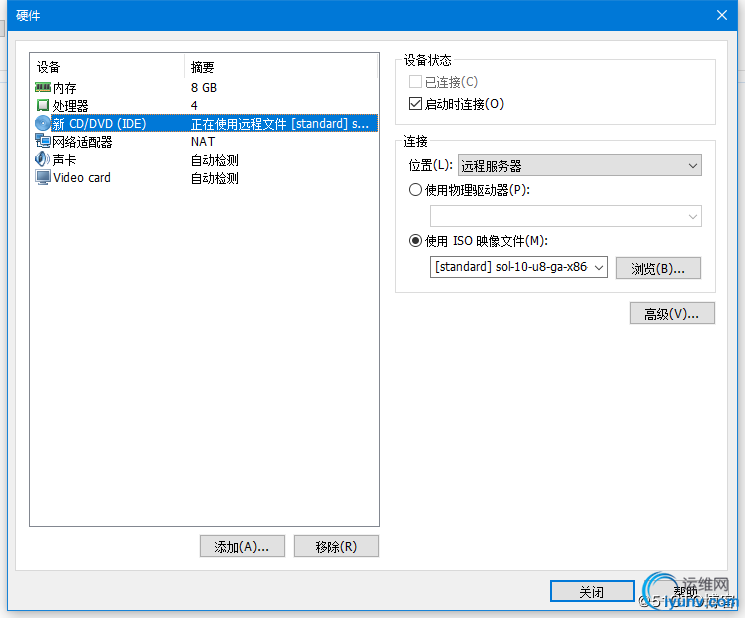Toggle the 已连接(C) checkbox

pos(415,82)
